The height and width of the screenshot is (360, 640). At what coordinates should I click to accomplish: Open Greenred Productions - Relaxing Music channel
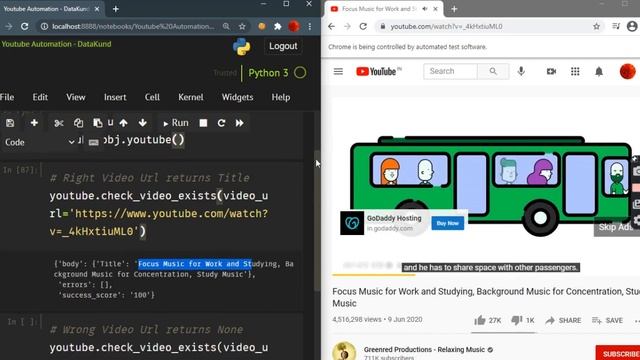pyautogui.click(x=424, y=349)
